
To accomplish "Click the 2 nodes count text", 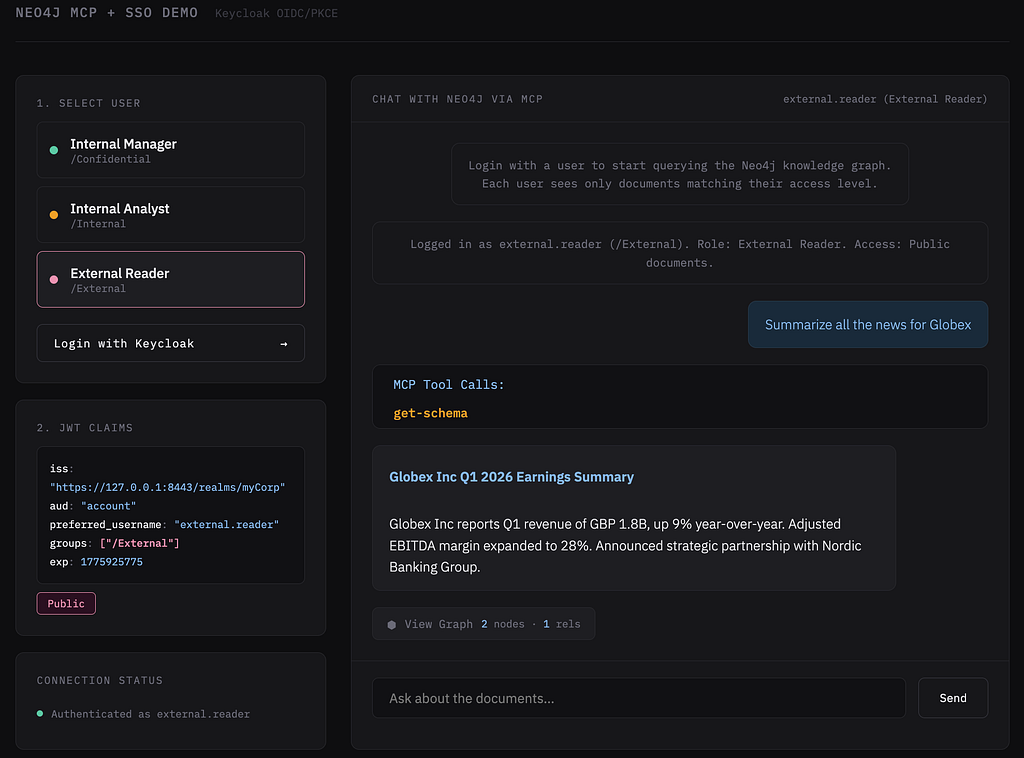I will pos(503,624).
